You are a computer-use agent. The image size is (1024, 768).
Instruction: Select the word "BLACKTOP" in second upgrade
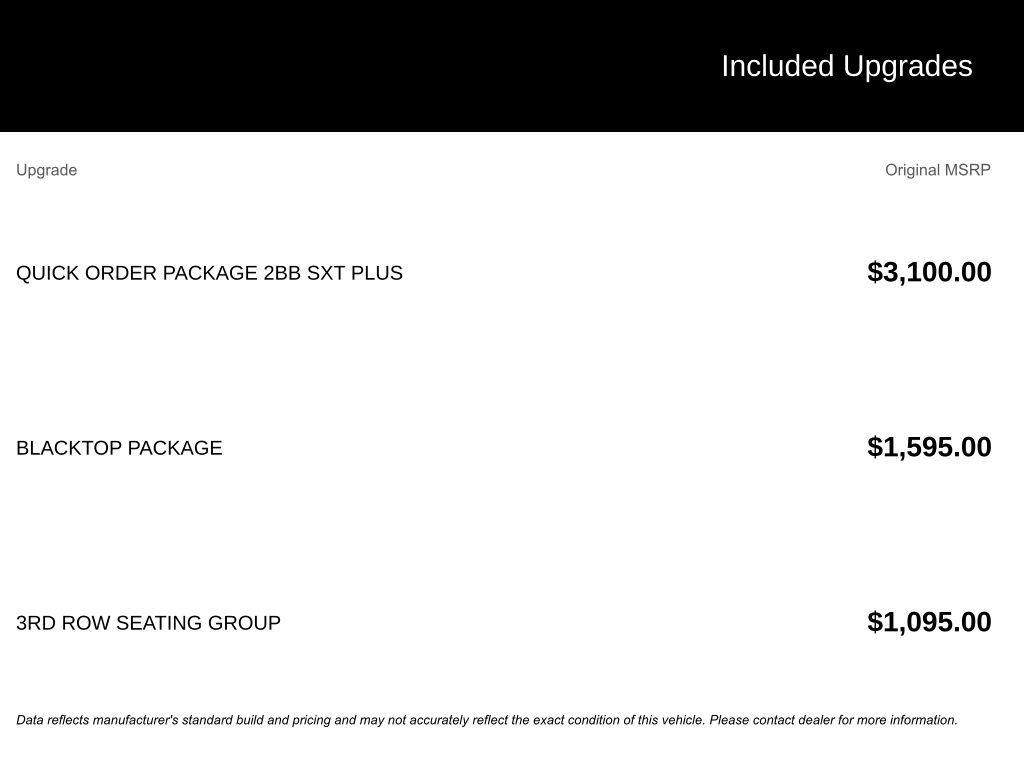(69, 448)
